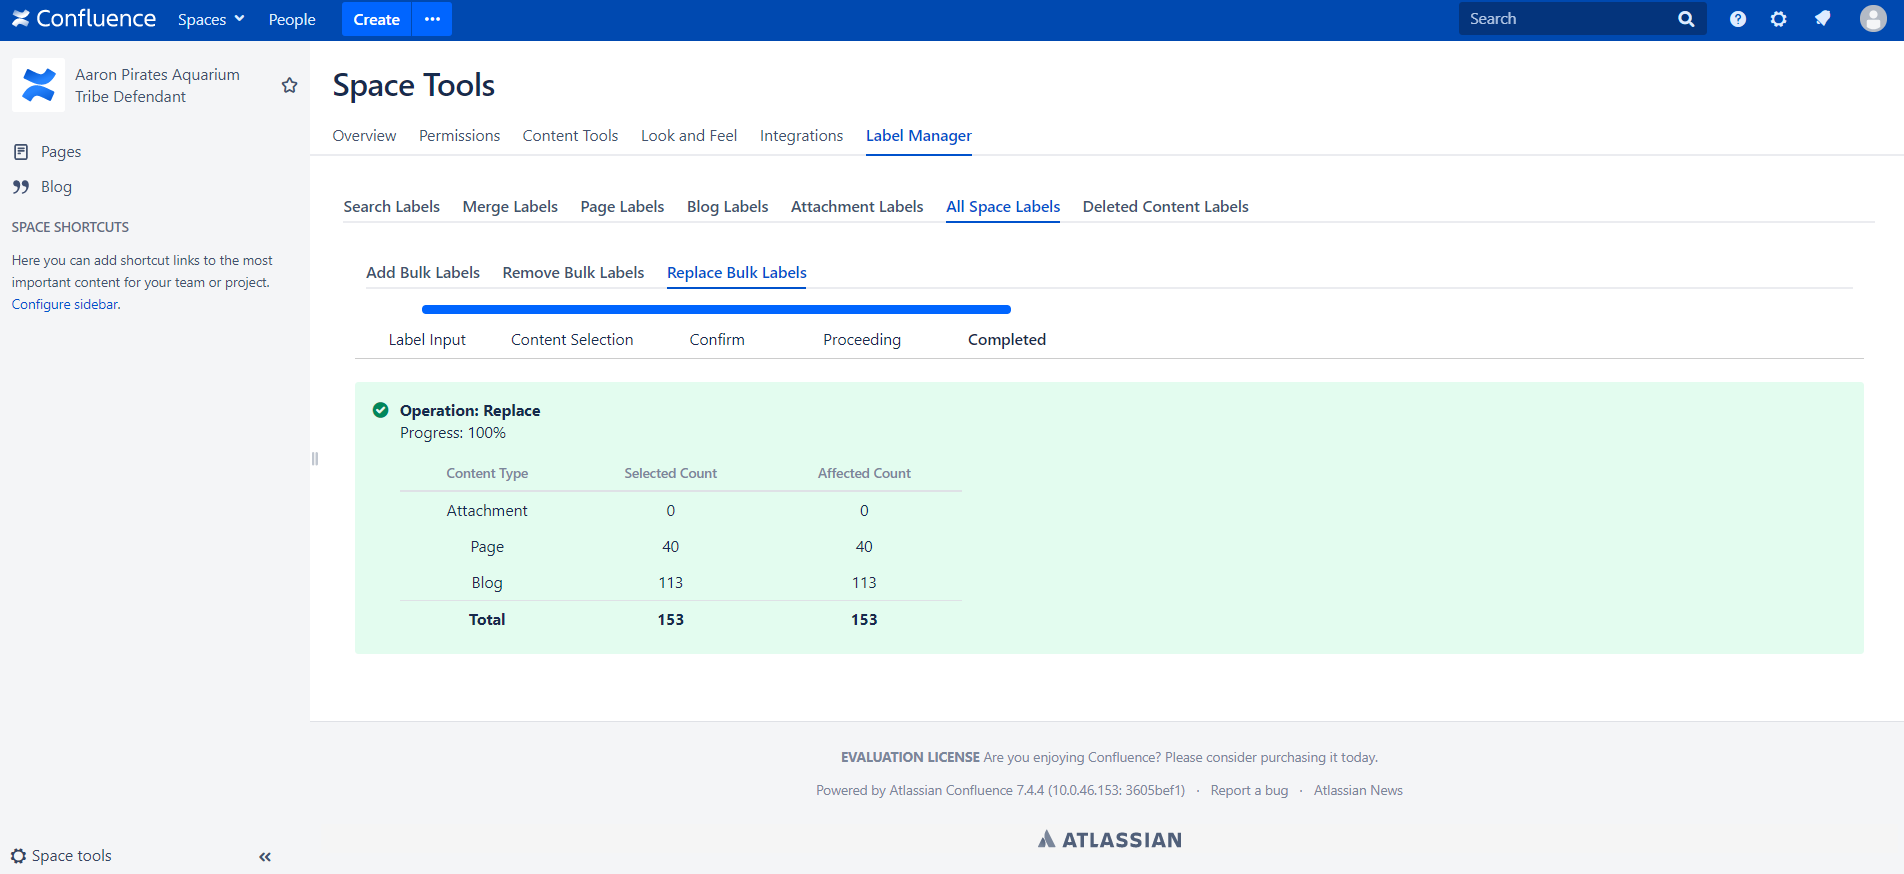1904x874 pixels.
Task: Click the Create button
Action: tap(377, 19)
